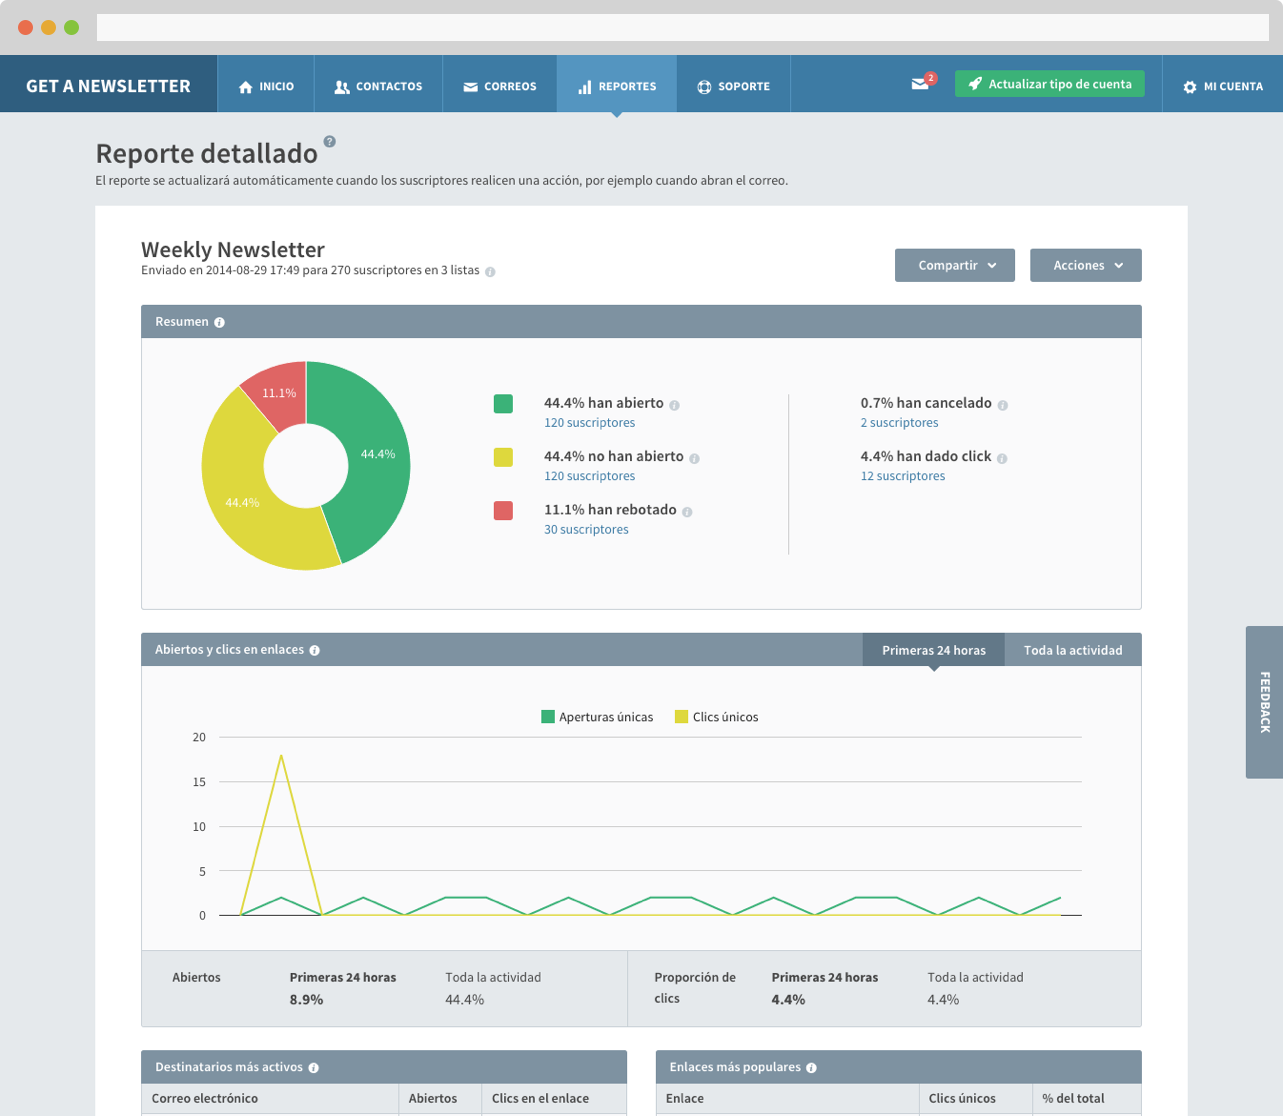Click the mail notifications envelope icon
The width and height of the screenshot is (1283, 1116).
point(920,84)
